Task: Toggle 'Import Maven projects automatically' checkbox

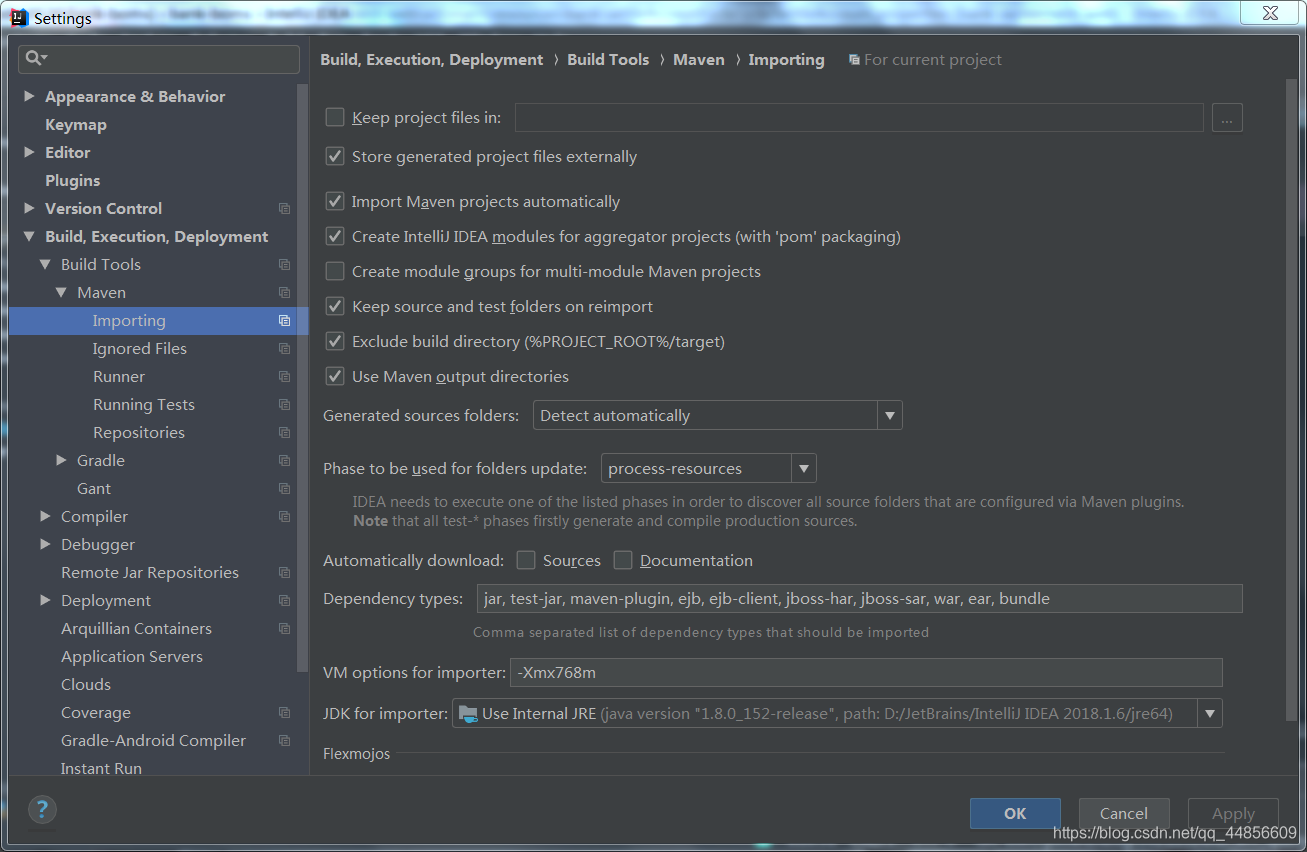Action: pyautogui.click(x=335, y=201)
